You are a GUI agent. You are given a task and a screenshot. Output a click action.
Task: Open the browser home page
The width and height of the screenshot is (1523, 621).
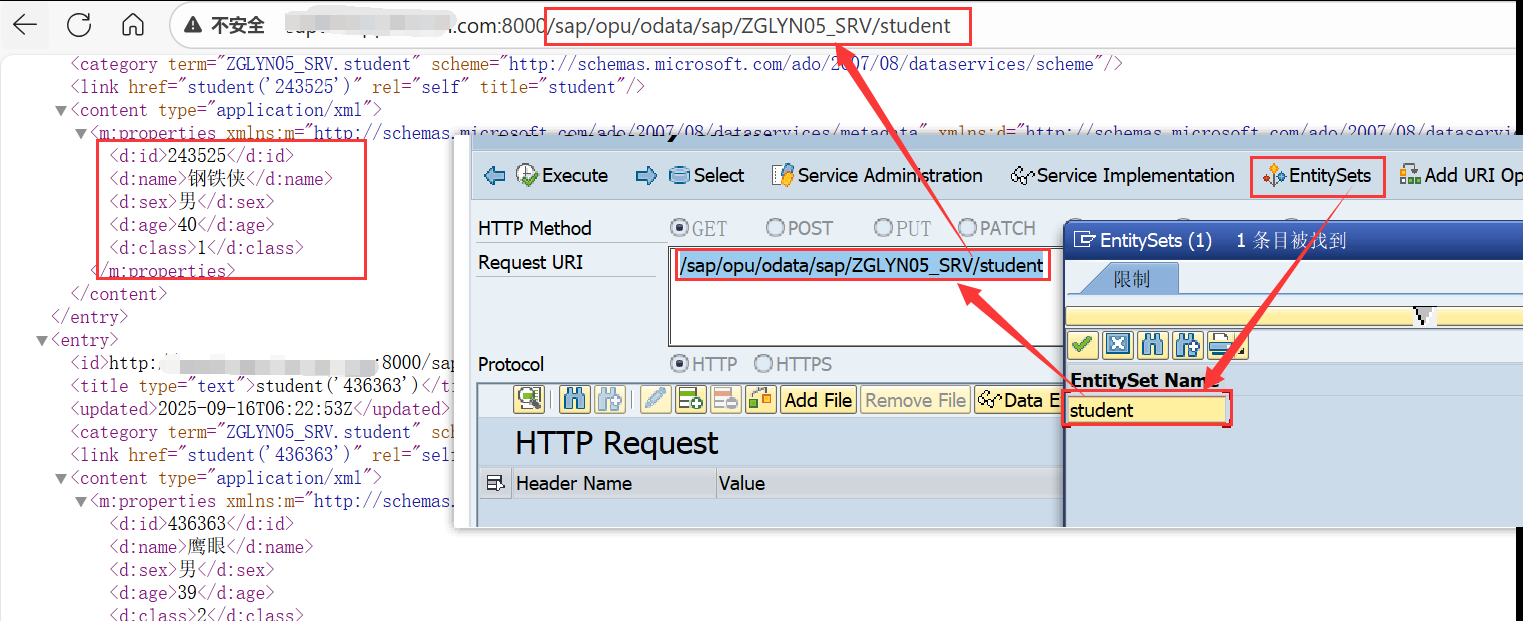point(132,25)
